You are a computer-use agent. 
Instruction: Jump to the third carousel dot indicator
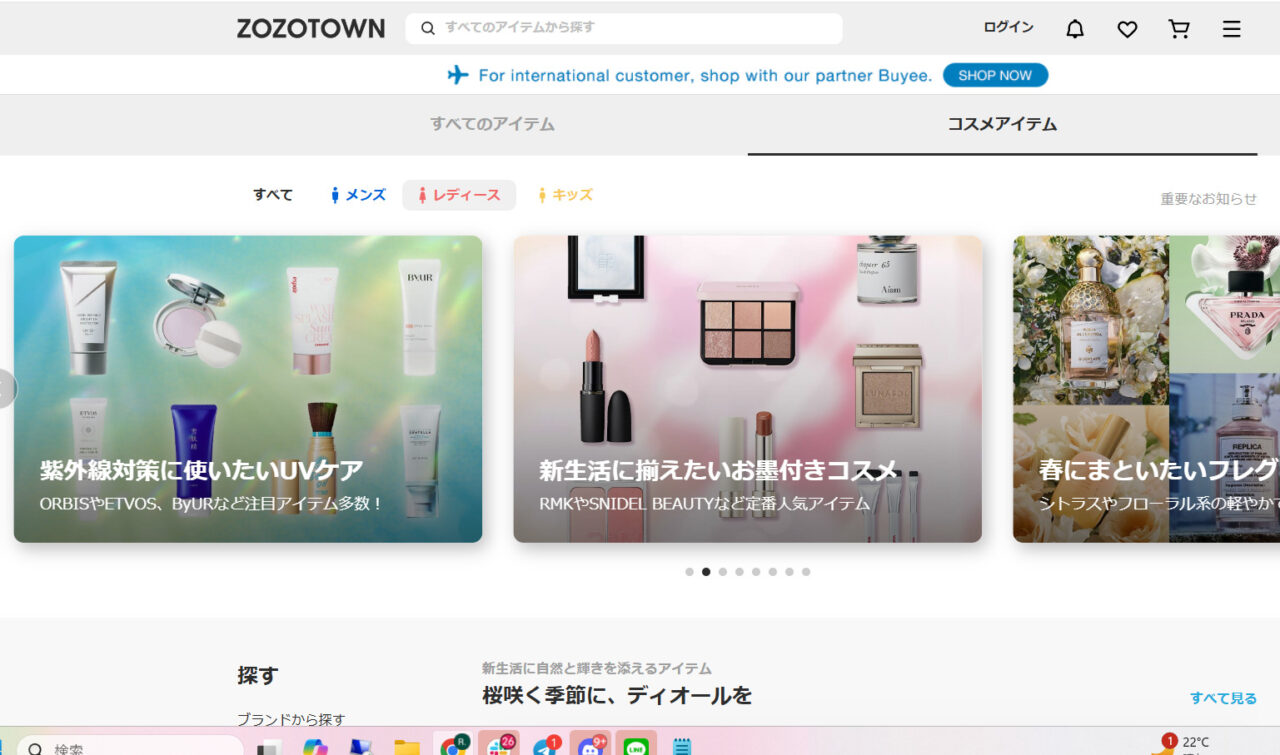point(722,571)
